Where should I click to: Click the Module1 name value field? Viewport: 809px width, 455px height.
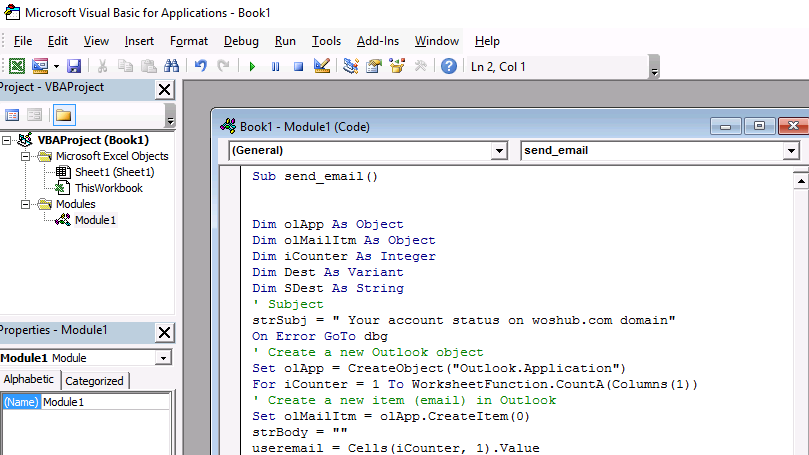[x=105, y=402]
